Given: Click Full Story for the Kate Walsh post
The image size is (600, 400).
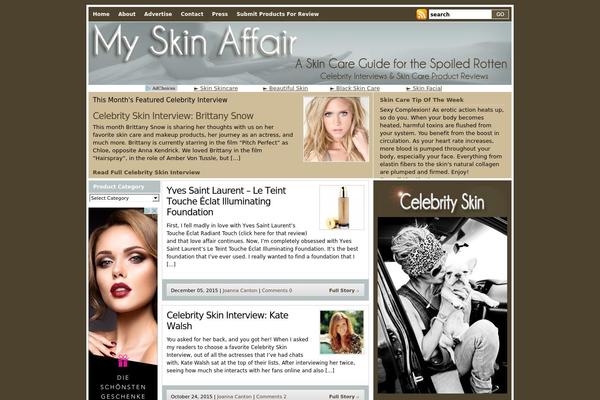Looking at the screenshot, I should tap(344, 397).
